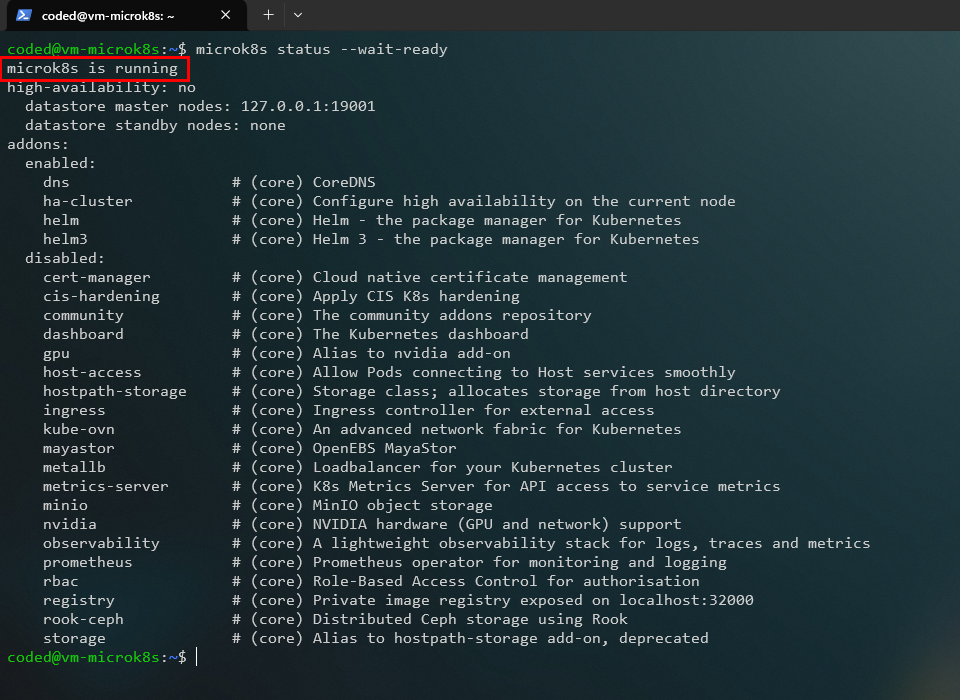Click the 'minio' addon name
The width and height of the screenshot is (960, 700).
tap(65, 505)
